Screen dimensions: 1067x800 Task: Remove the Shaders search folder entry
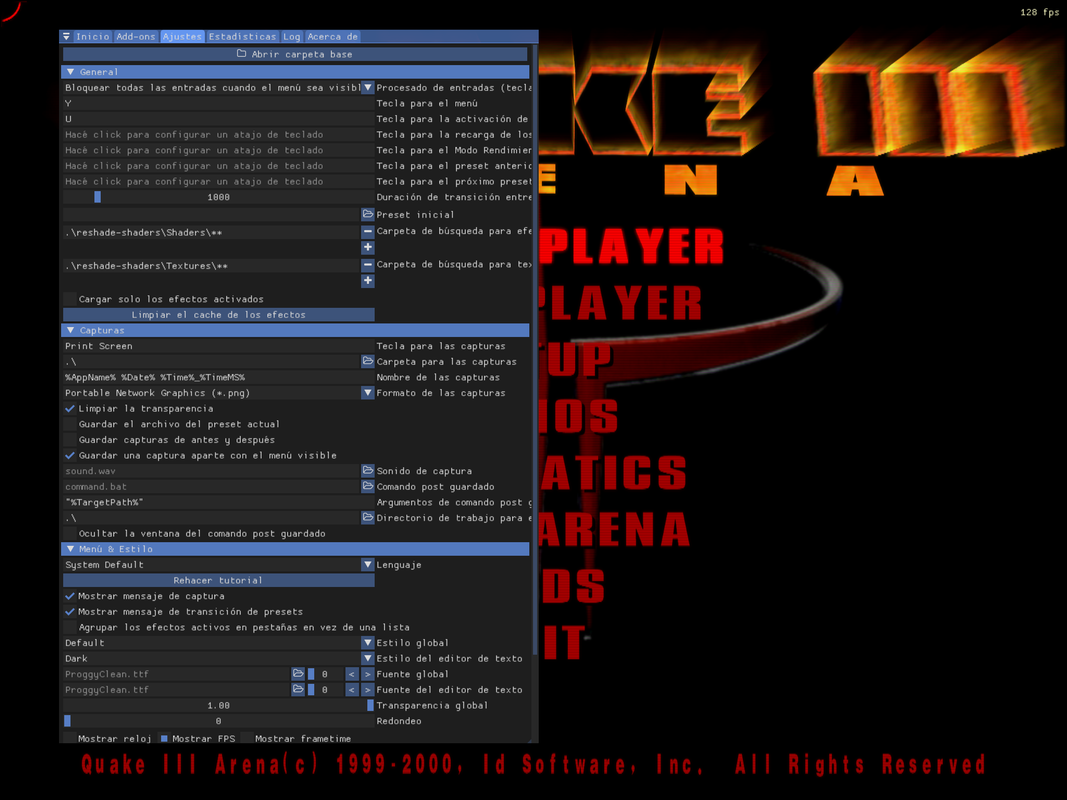(367, 232)
